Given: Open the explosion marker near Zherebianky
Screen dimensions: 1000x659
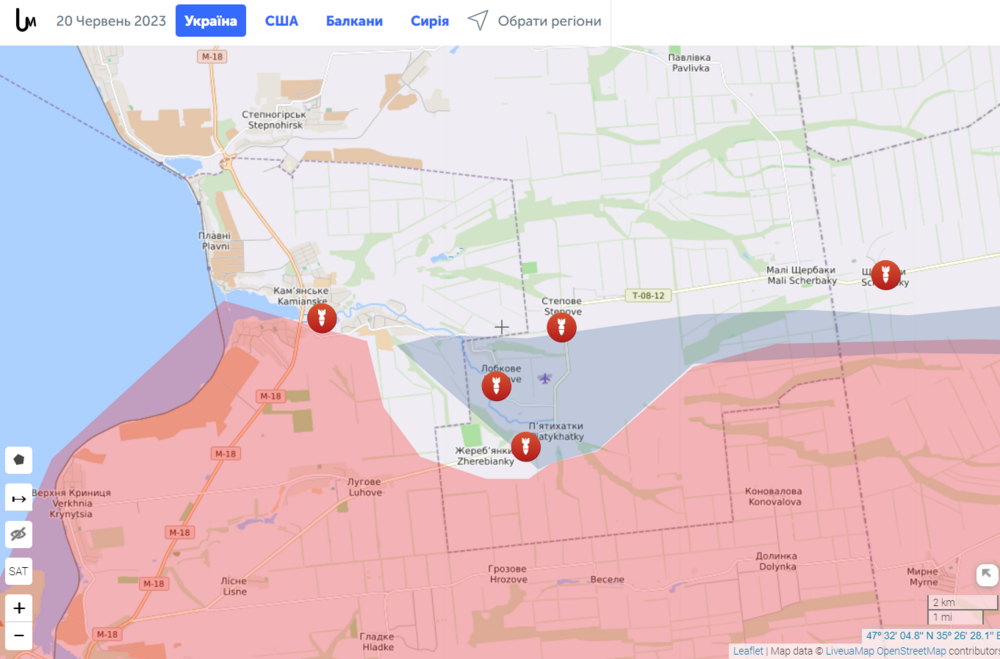Looking at the screenshot, I should [525, 447].
